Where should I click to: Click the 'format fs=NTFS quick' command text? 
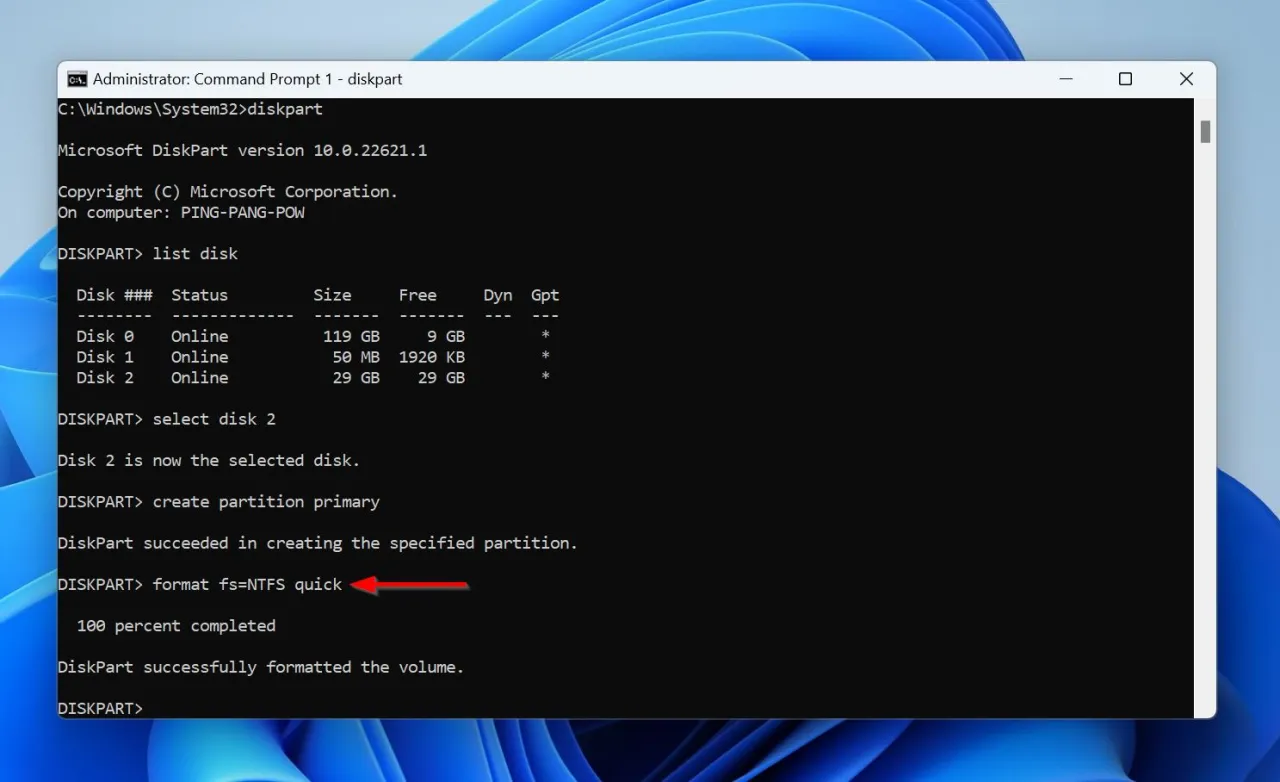(x=247, y=584)
